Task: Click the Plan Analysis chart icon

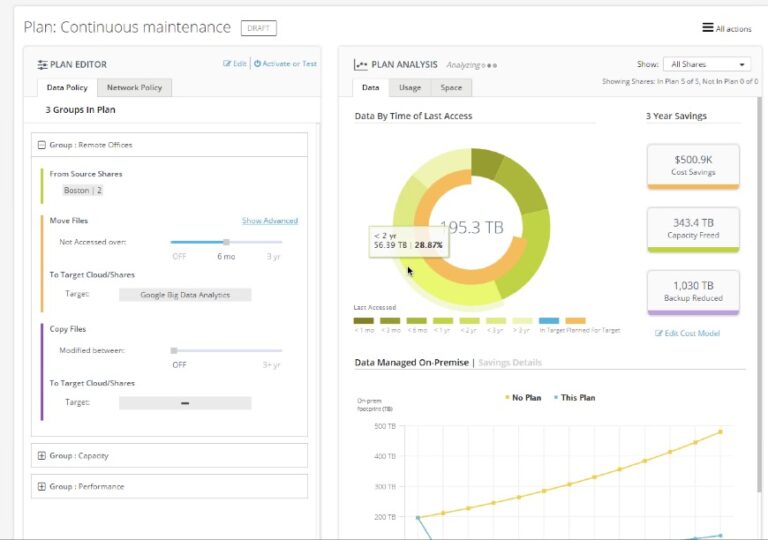Action: tap(360, 65)
